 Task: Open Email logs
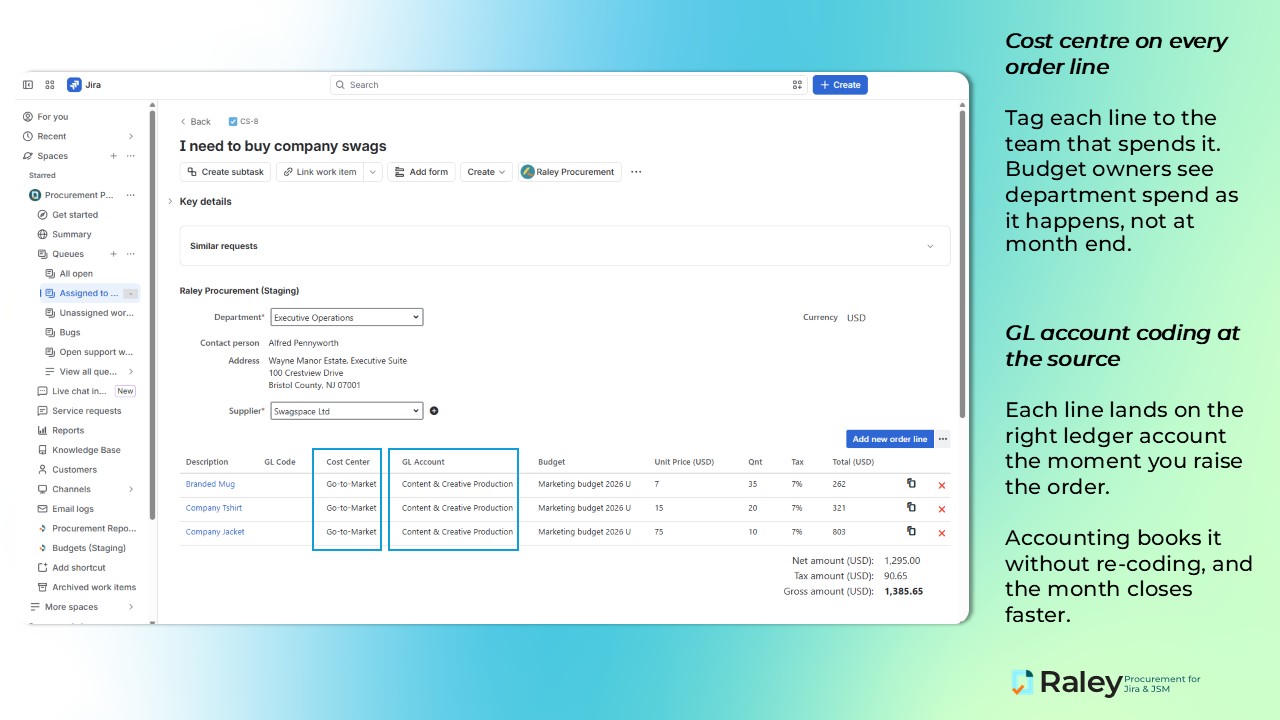pyautogui.click(x=73, y=509)
